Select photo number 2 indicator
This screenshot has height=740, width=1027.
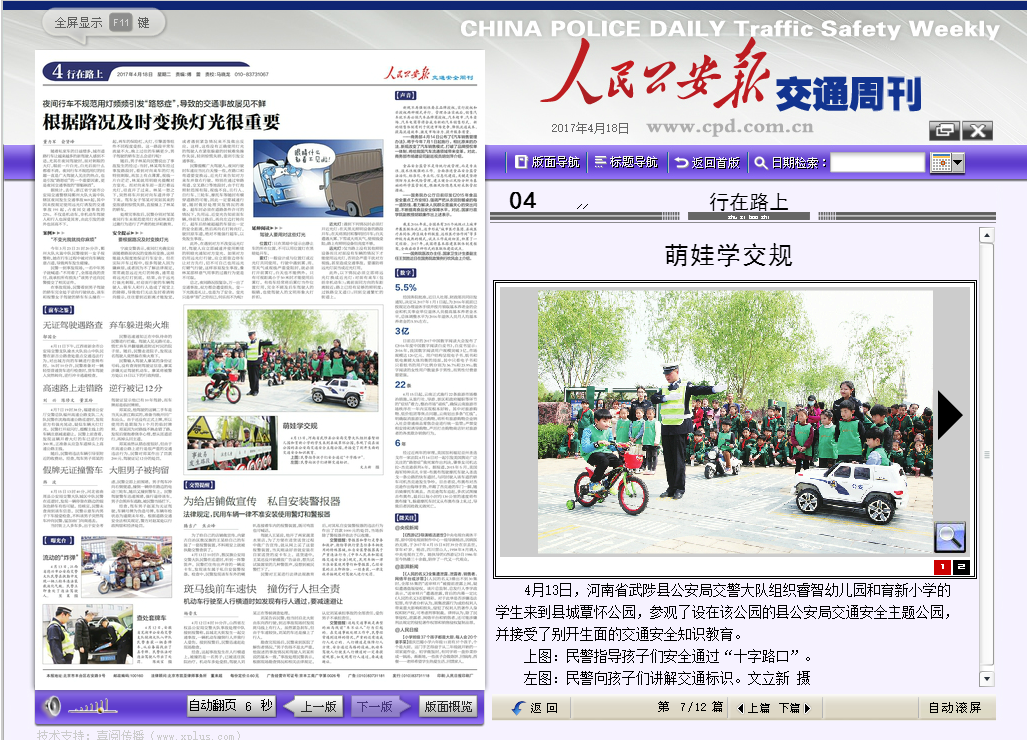pyautogui.click(x=961, y=567)
